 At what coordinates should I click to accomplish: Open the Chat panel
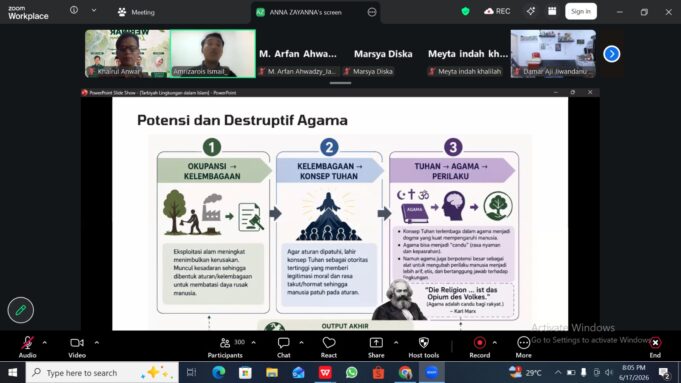(x=284, y=347)
